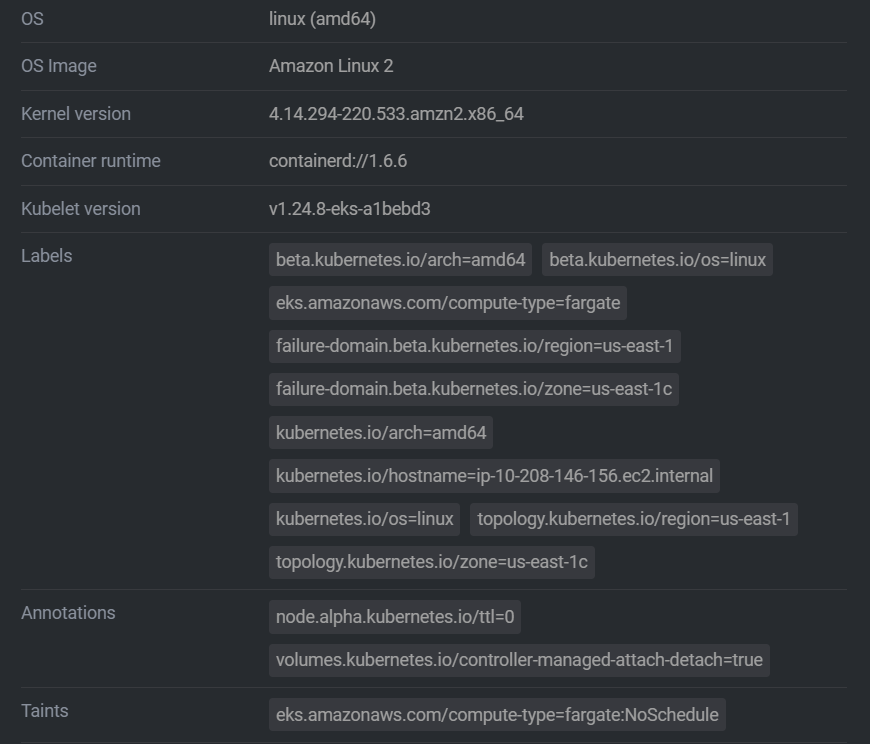Click the kubernetes.io/os=linux label chip

363,519
